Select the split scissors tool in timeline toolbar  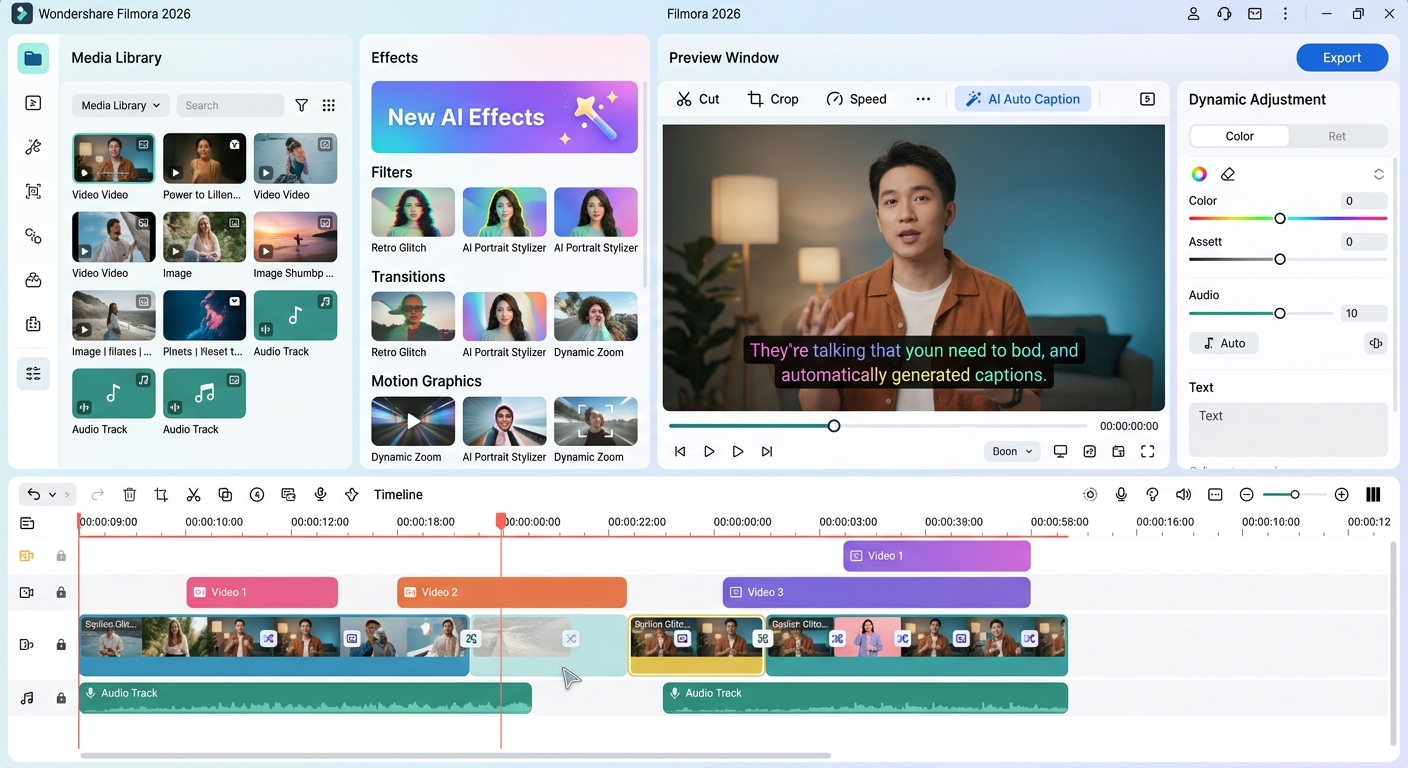[193, 495]
